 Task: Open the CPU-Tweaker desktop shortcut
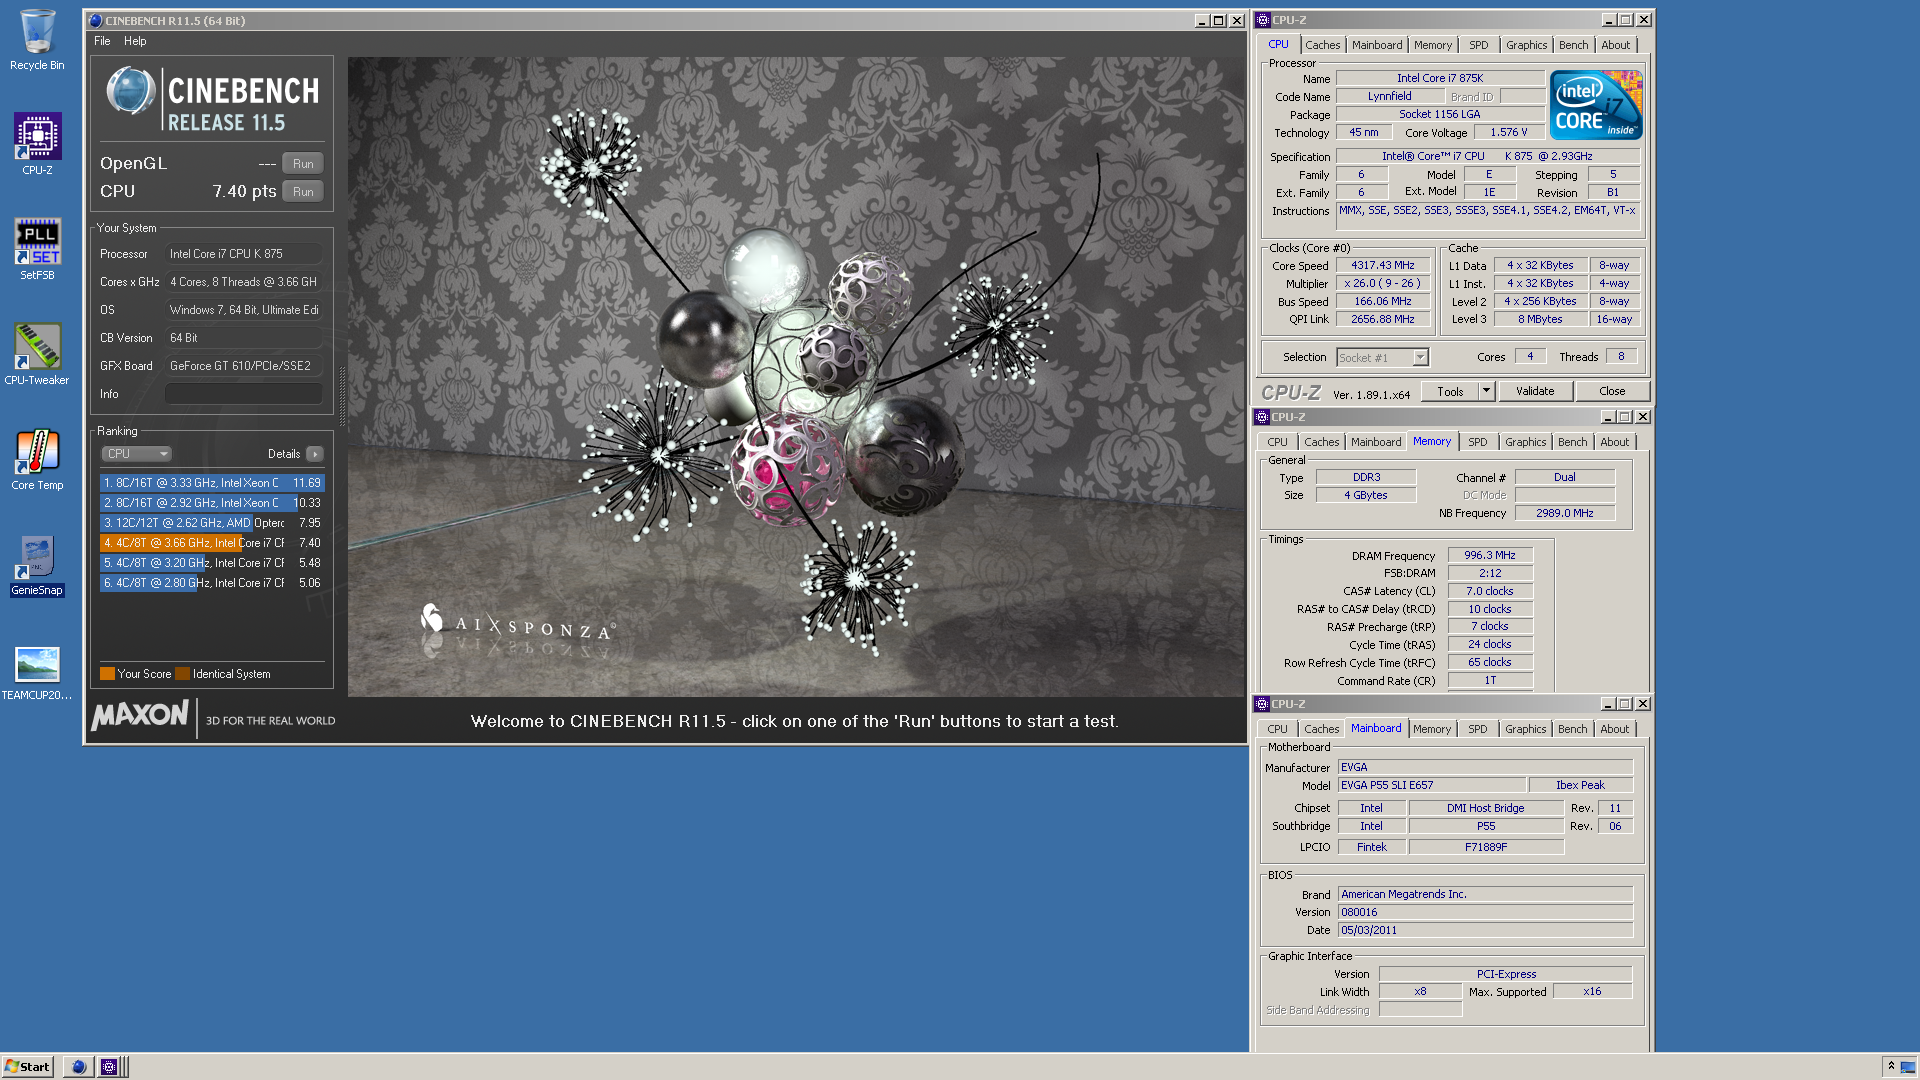click(x=37, y=354)
